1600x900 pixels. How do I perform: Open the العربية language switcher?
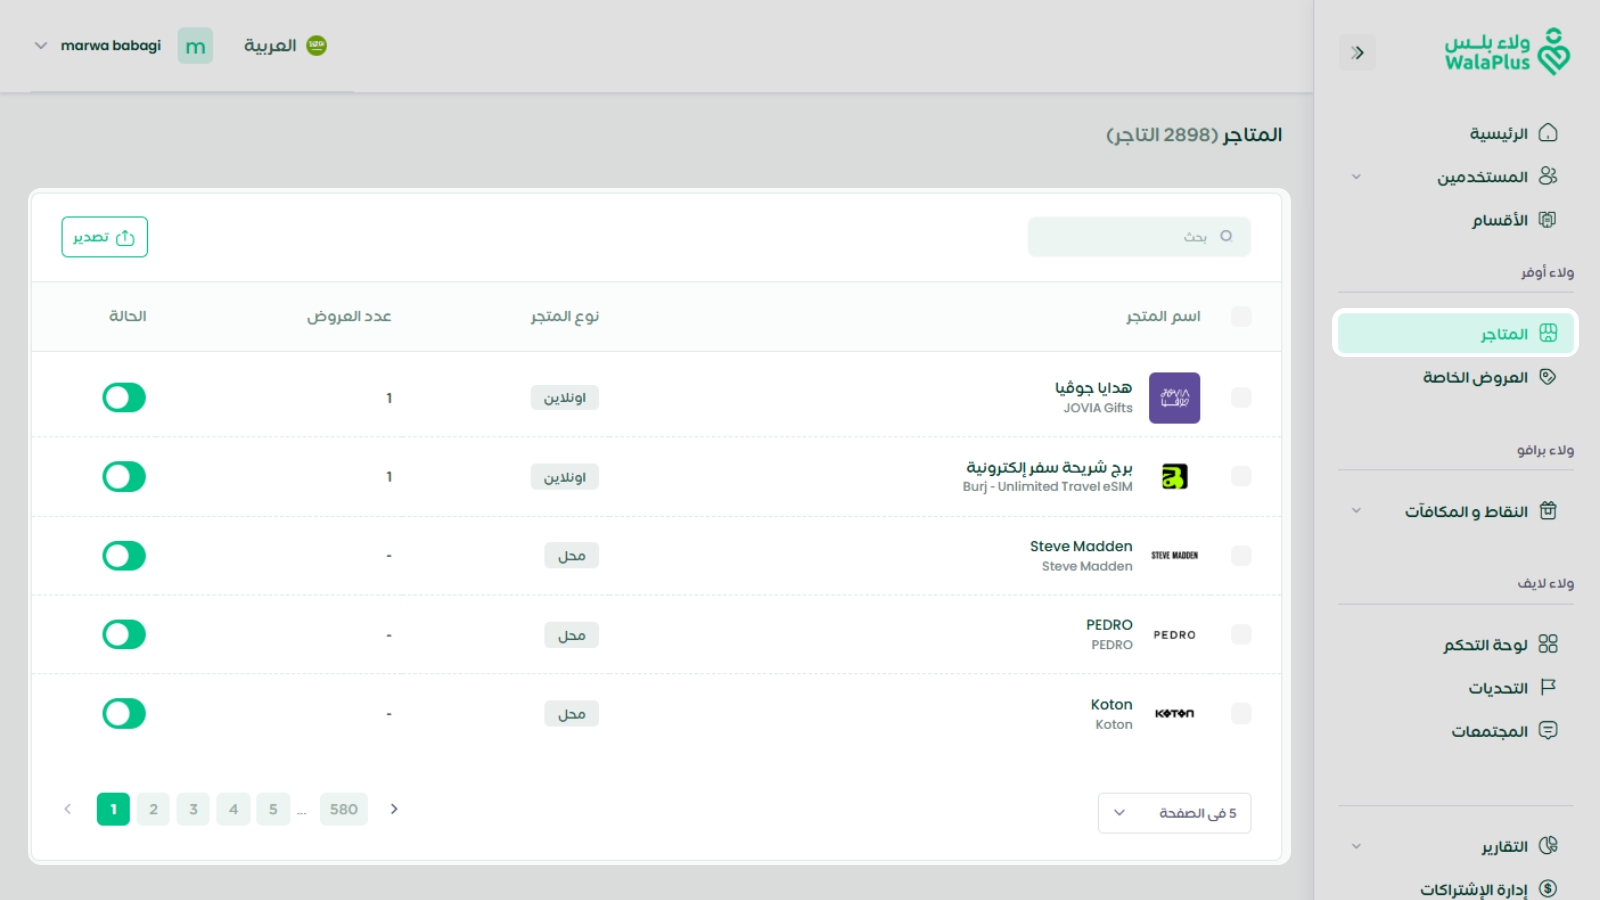285,45
